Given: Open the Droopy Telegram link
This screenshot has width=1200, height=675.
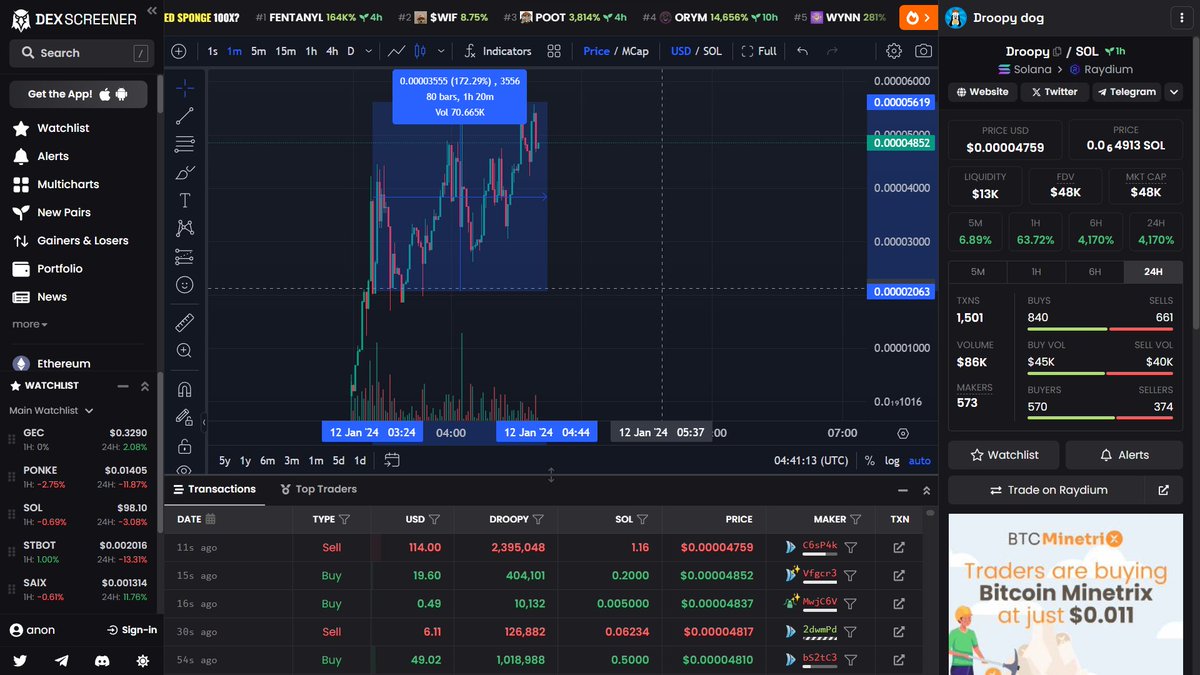Looking at the screenshot, I should tap(1126, 91).
